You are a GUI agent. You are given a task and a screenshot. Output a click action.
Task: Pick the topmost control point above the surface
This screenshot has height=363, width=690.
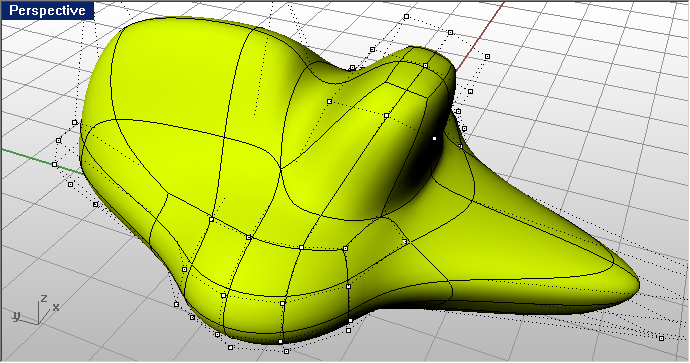point(407,17)
